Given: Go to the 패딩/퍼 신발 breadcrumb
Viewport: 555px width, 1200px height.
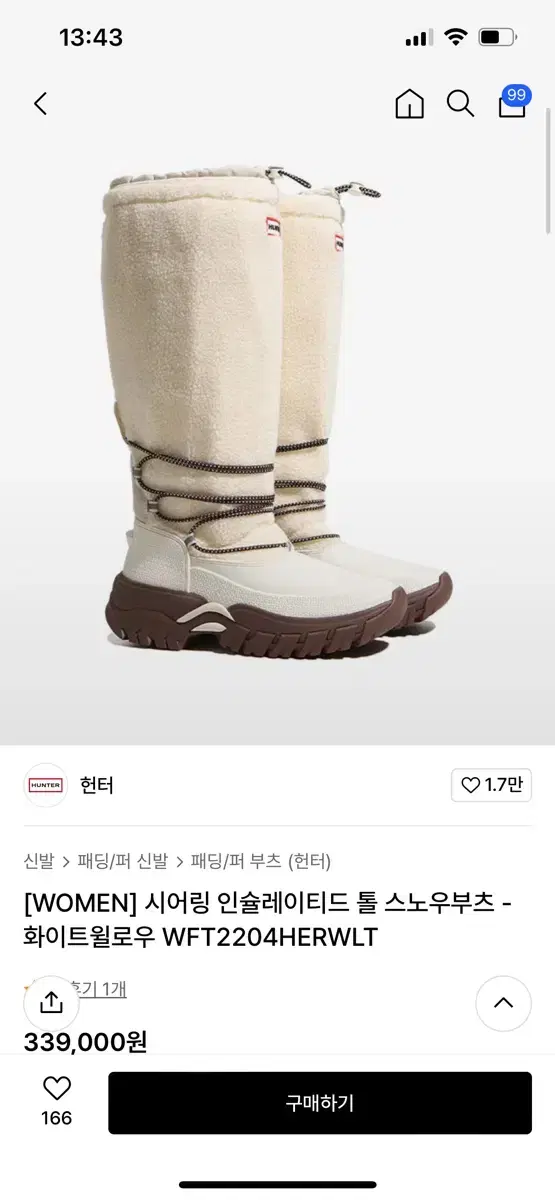Looking at the screenshot, I should (122, 860).
